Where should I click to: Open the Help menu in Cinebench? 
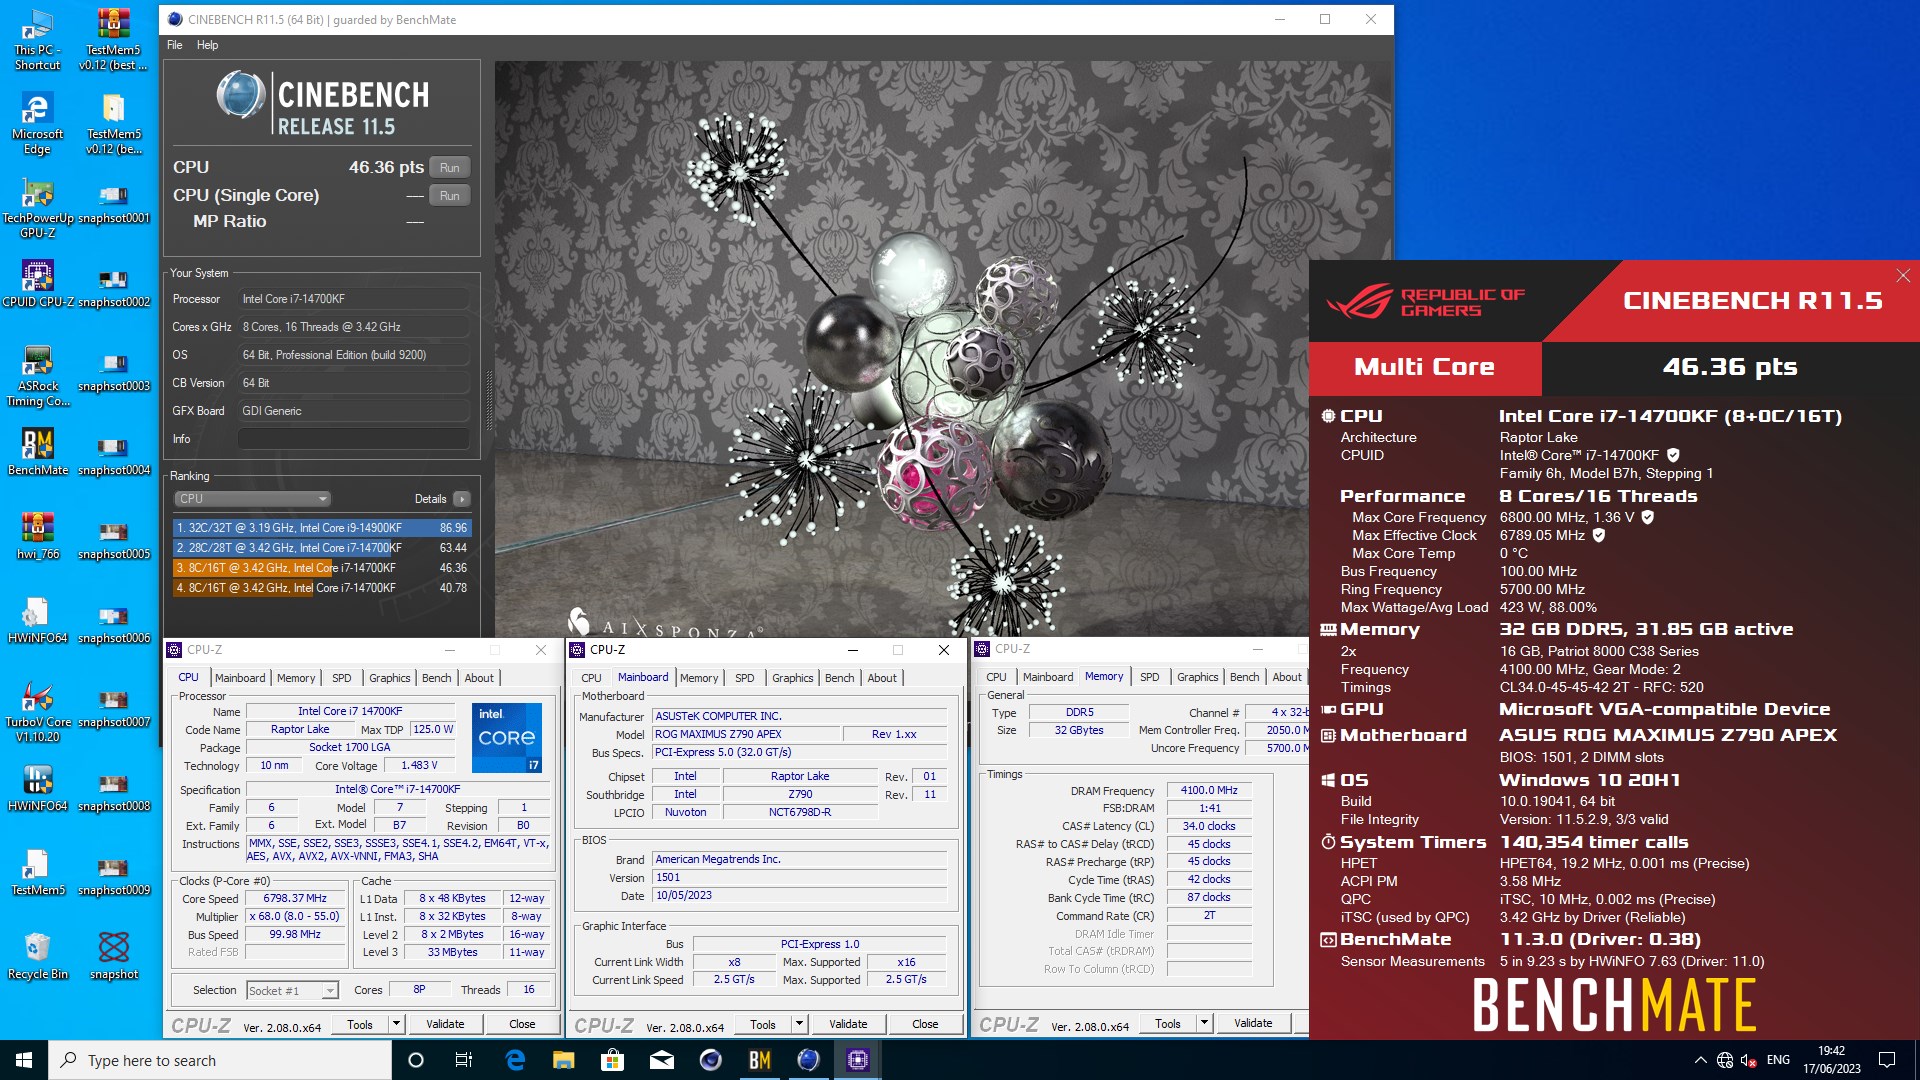(207, 45)
